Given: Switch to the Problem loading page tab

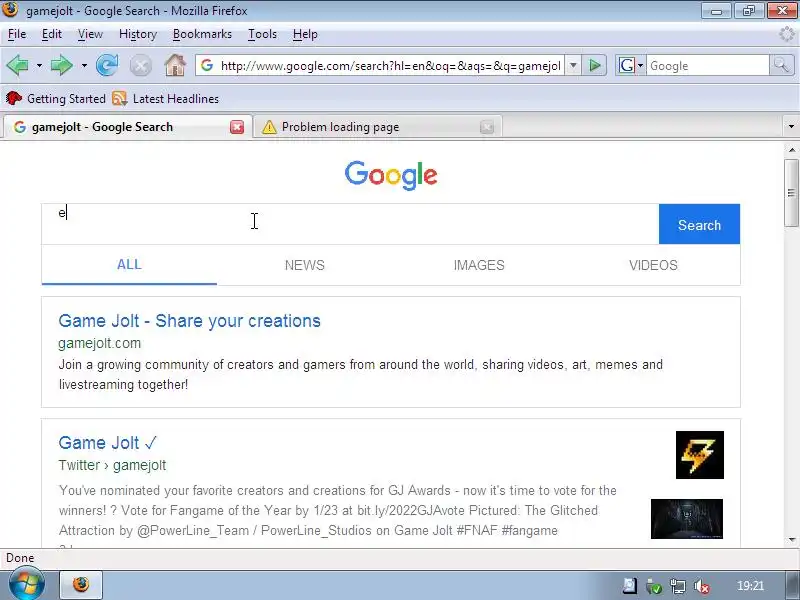Looking at the screenshot, I should 378,127.
